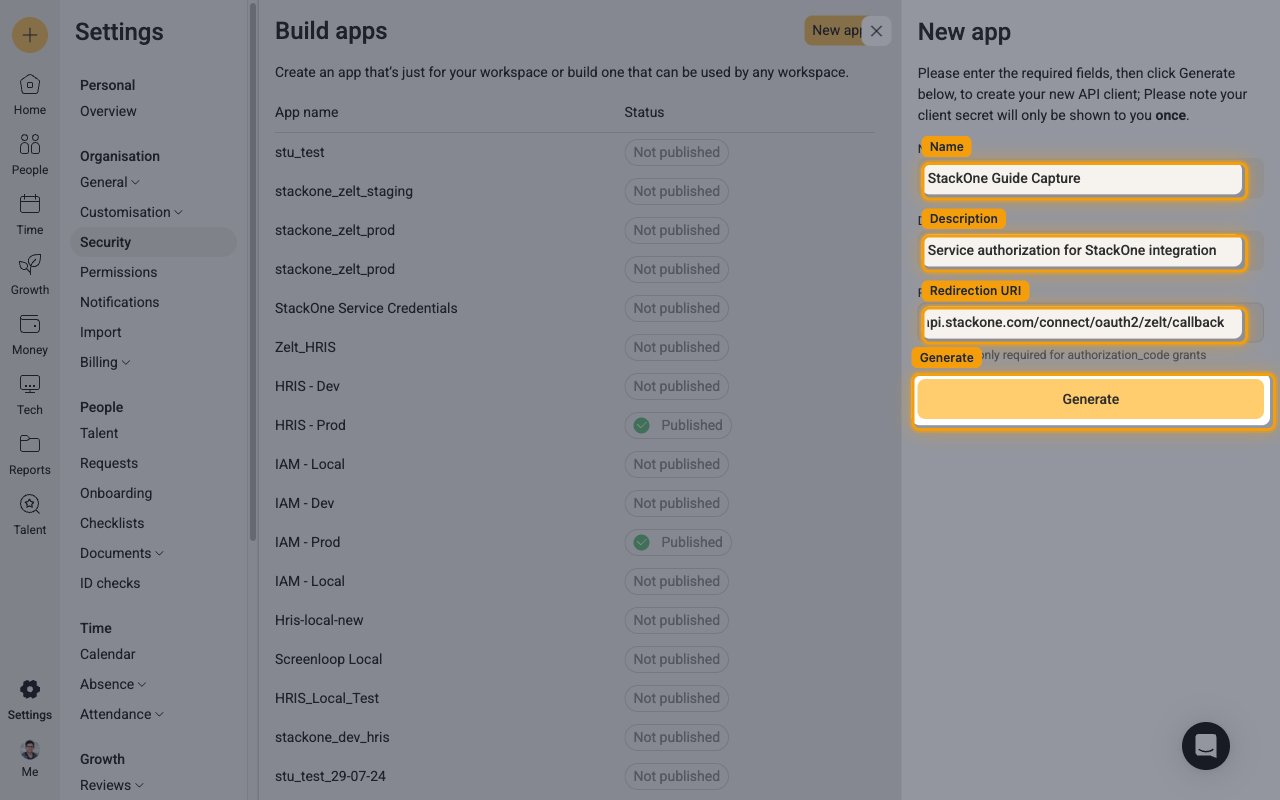
Task: Open Notifications settings
Action: [119, 302]
